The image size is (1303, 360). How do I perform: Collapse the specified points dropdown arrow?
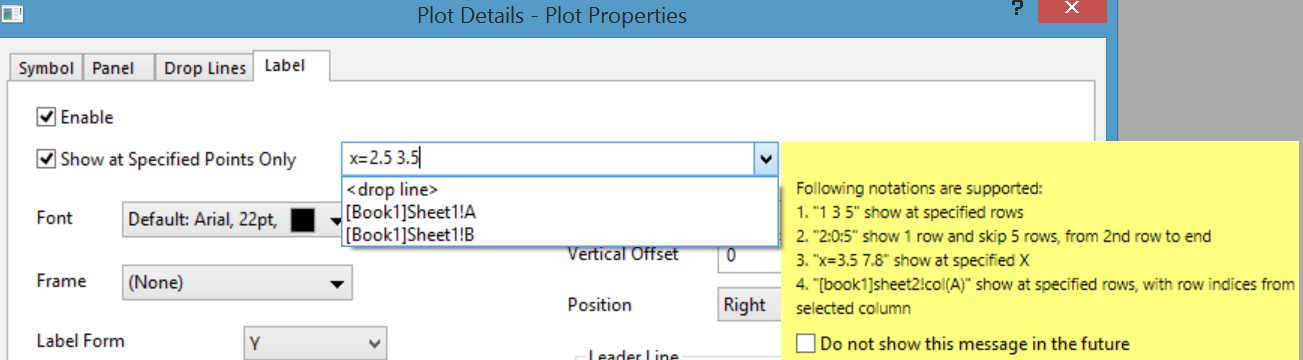tap(766, 159)
